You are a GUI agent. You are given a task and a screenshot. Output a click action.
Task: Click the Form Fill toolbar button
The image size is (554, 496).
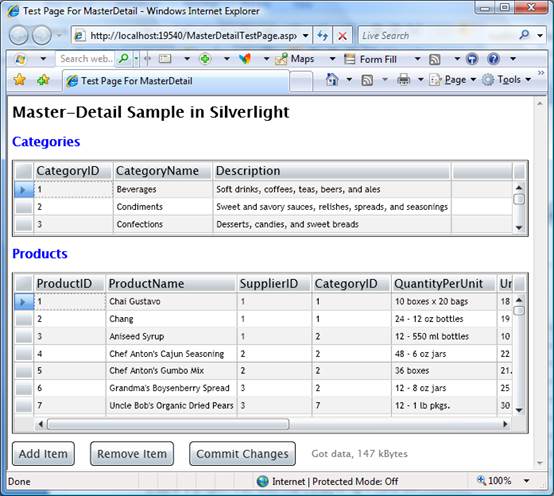[x=370, y=59]
